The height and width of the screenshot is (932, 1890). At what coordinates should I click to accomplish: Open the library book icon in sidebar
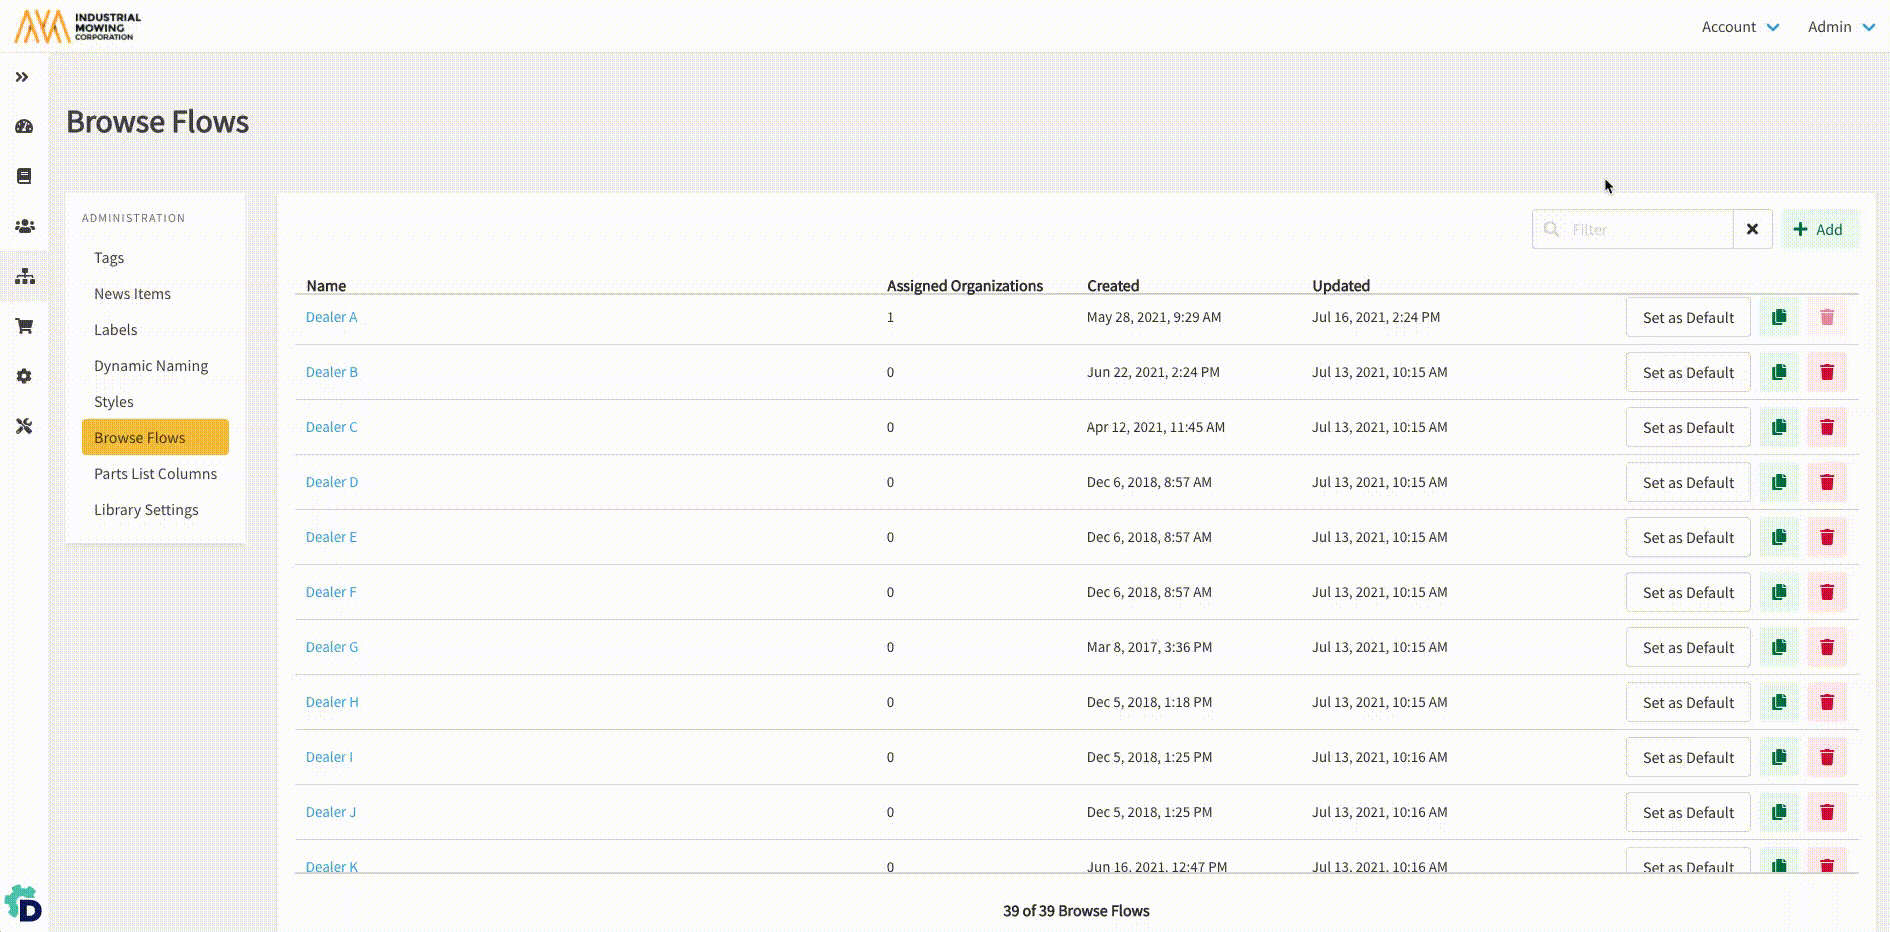pos(24,176)
